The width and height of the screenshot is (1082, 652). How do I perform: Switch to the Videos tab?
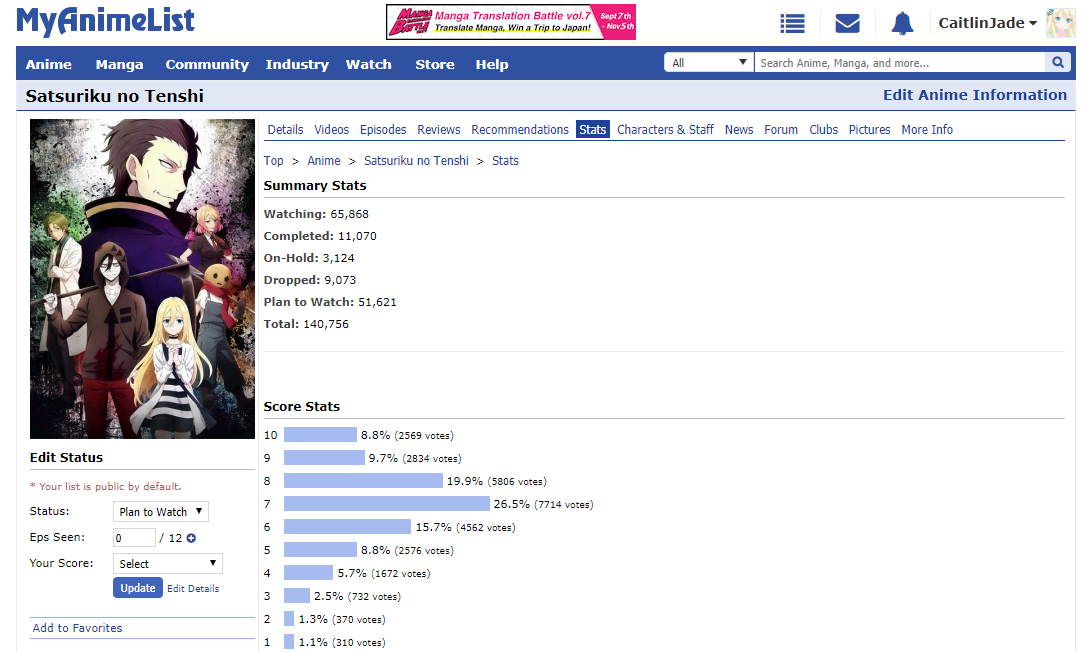(332, 130)
